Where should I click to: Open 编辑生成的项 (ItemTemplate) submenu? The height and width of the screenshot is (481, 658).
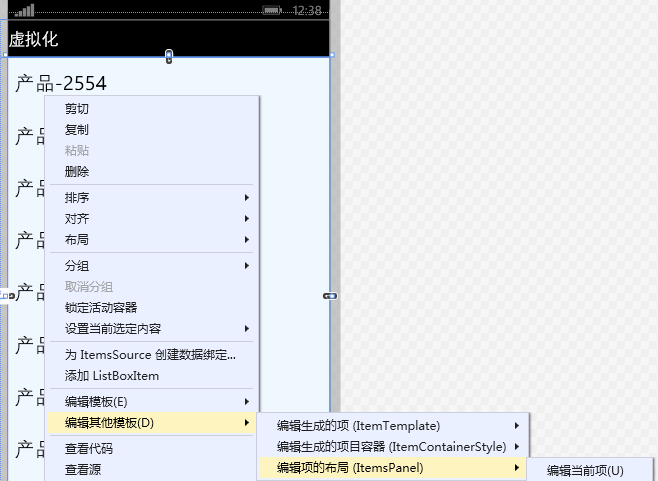click(393, 426)
